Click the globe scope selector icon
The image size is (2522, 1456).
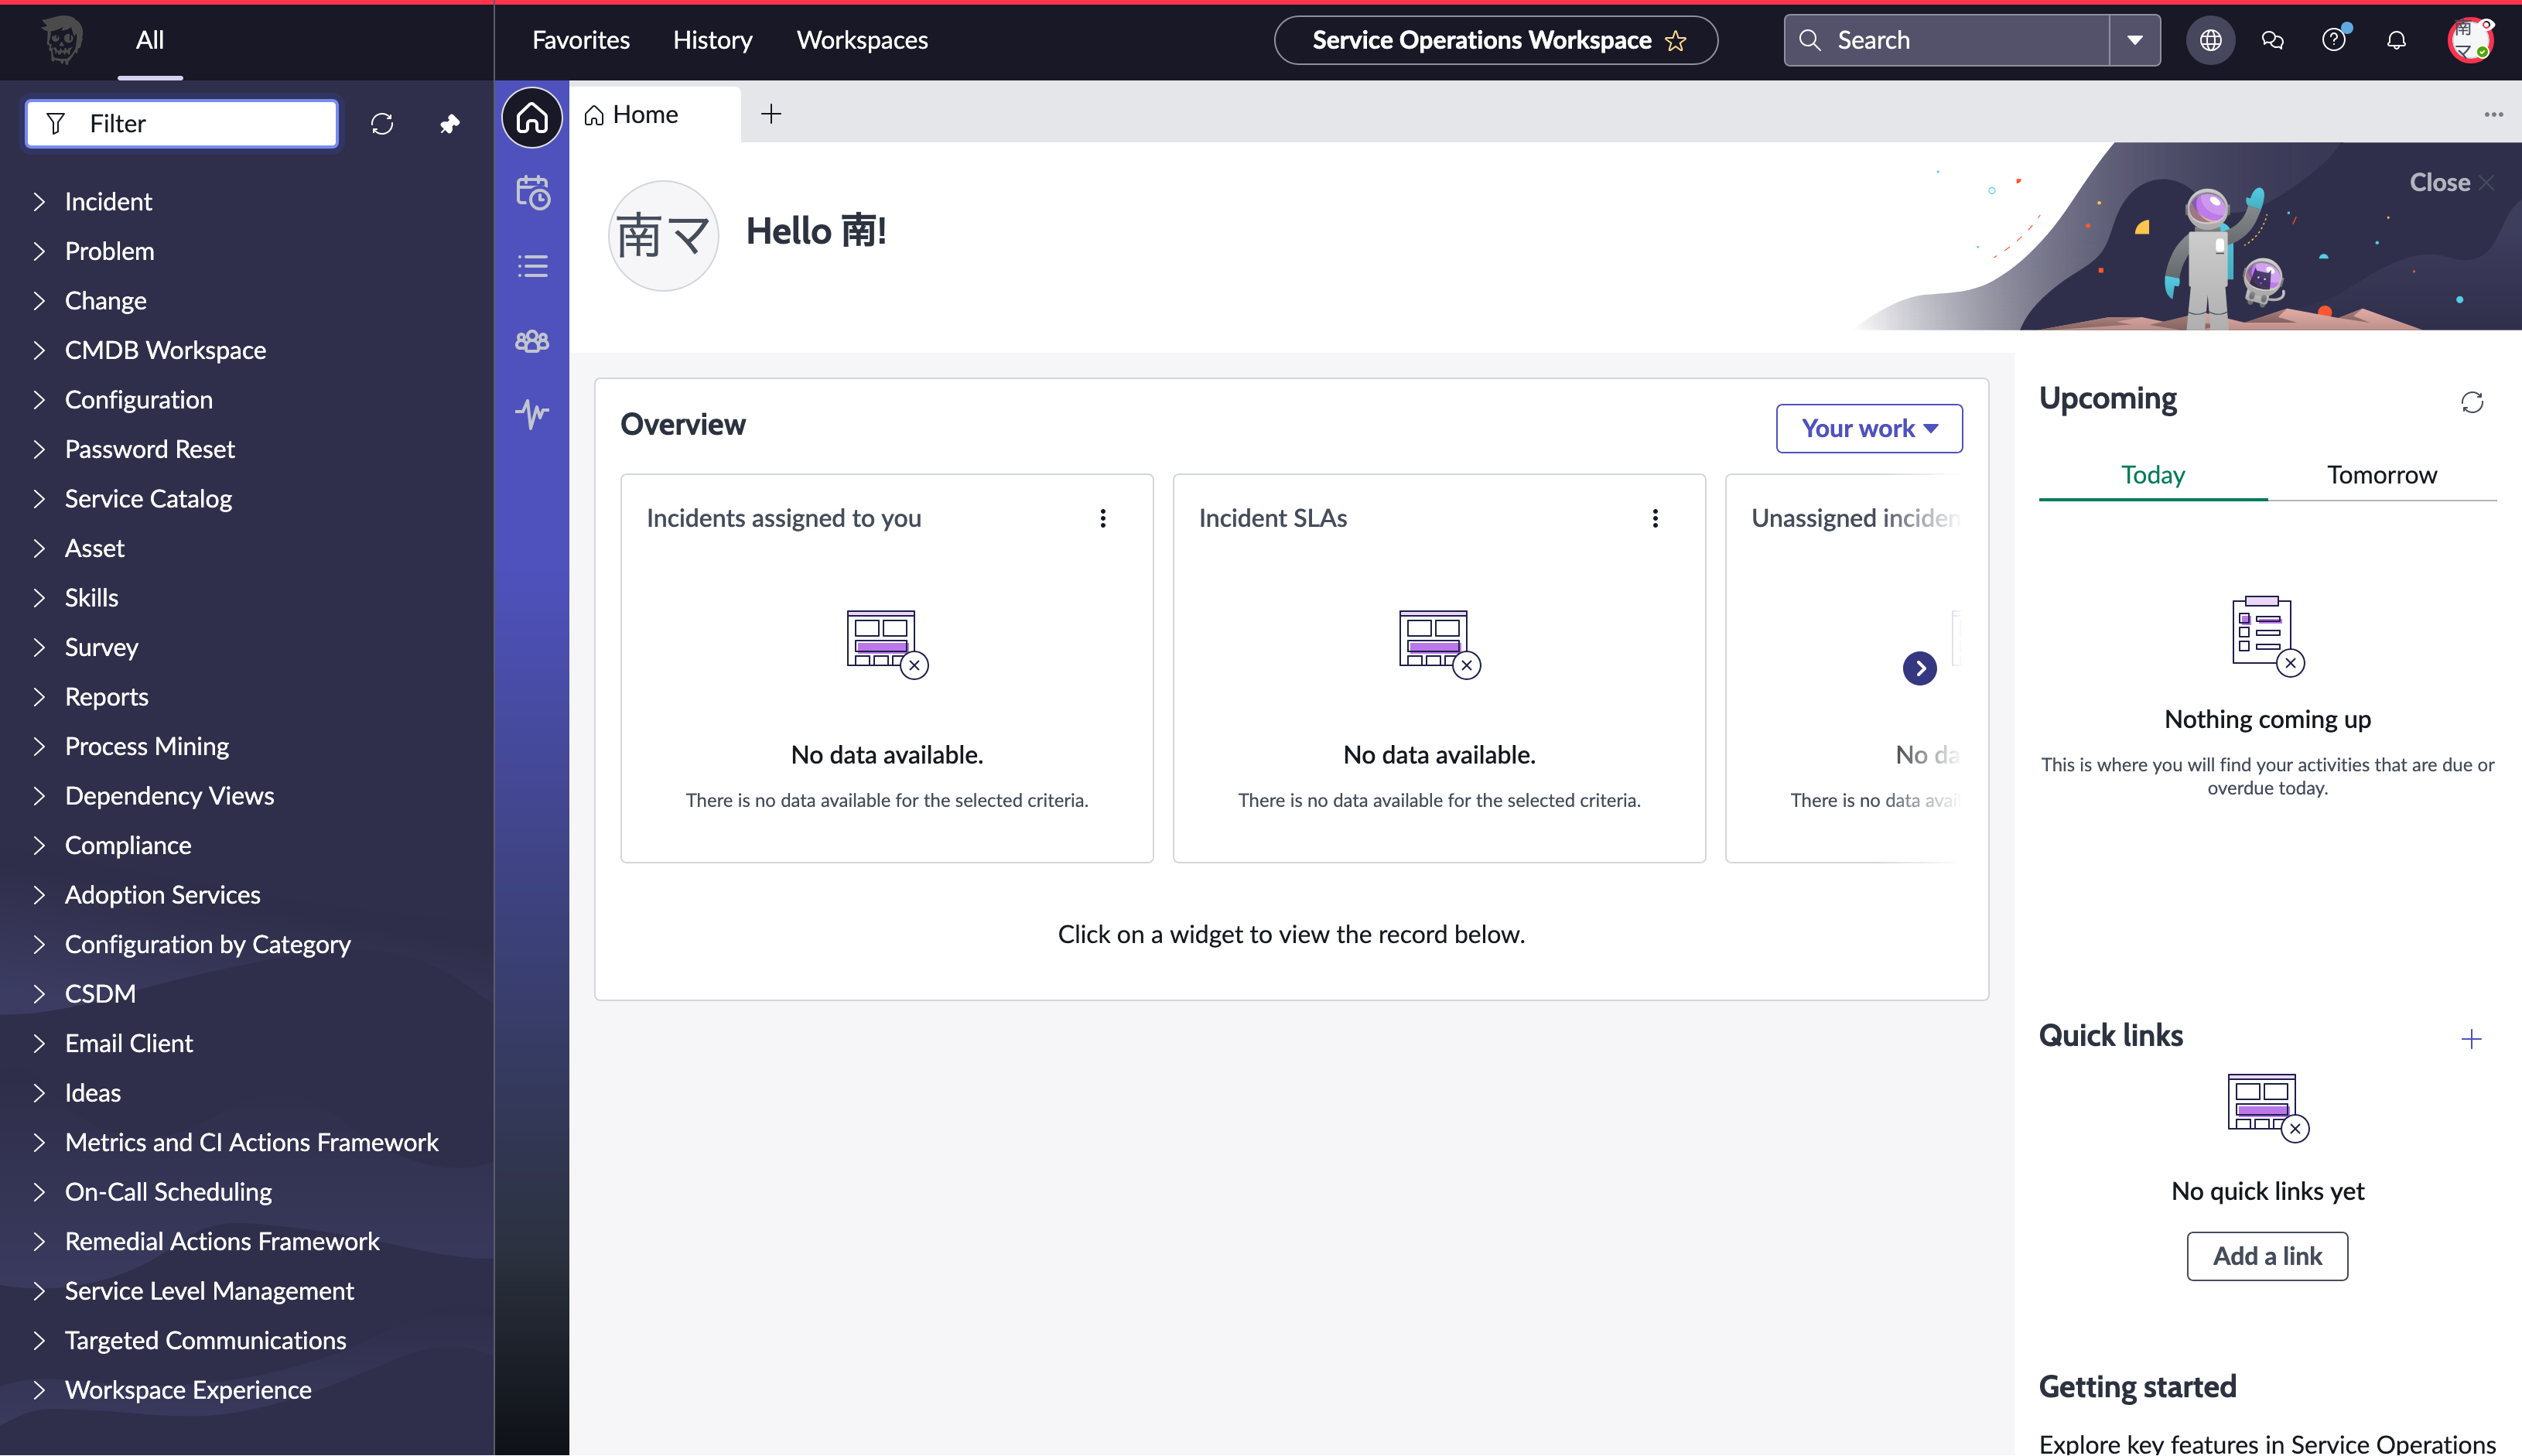[x=2210, y=40]
